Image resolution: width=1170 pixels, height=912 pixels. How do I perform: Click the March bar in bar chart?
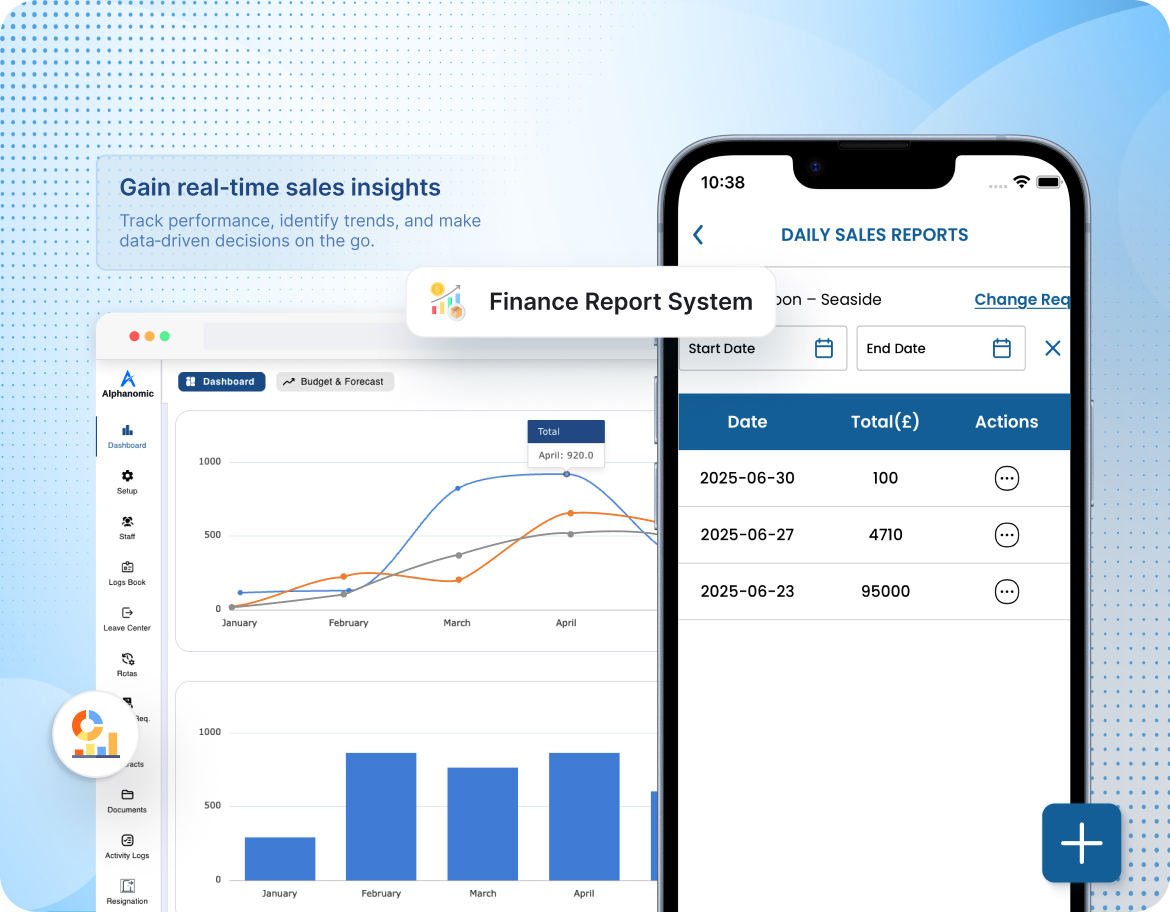tap(483, 824)
